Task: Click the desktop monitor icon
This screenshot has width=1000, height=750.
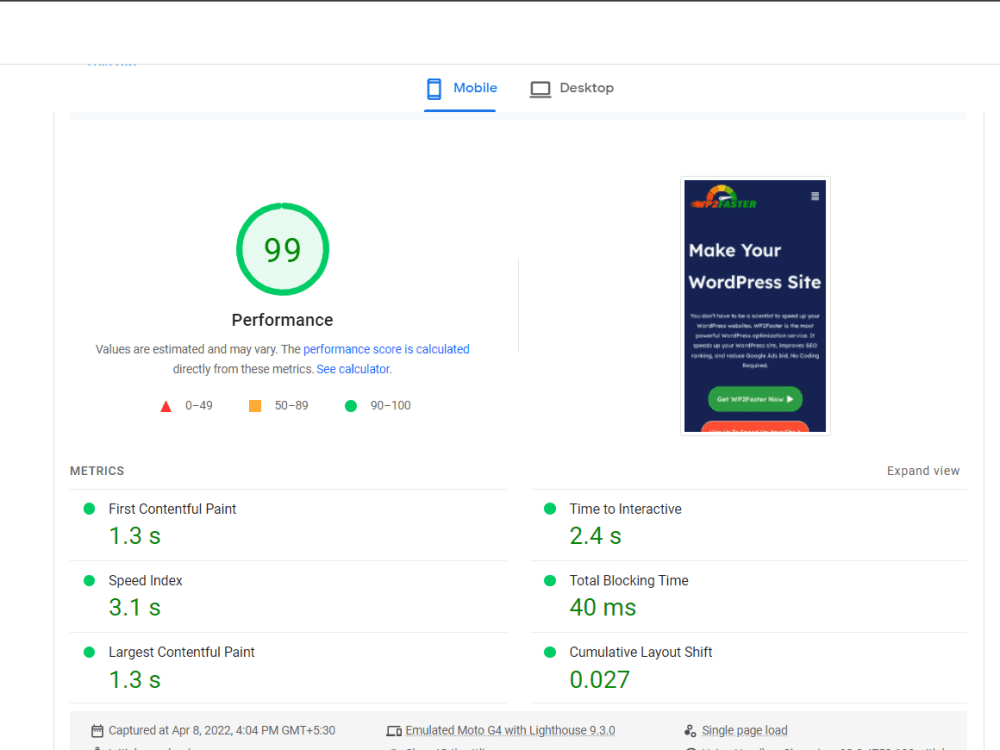Action: [540, 89]
